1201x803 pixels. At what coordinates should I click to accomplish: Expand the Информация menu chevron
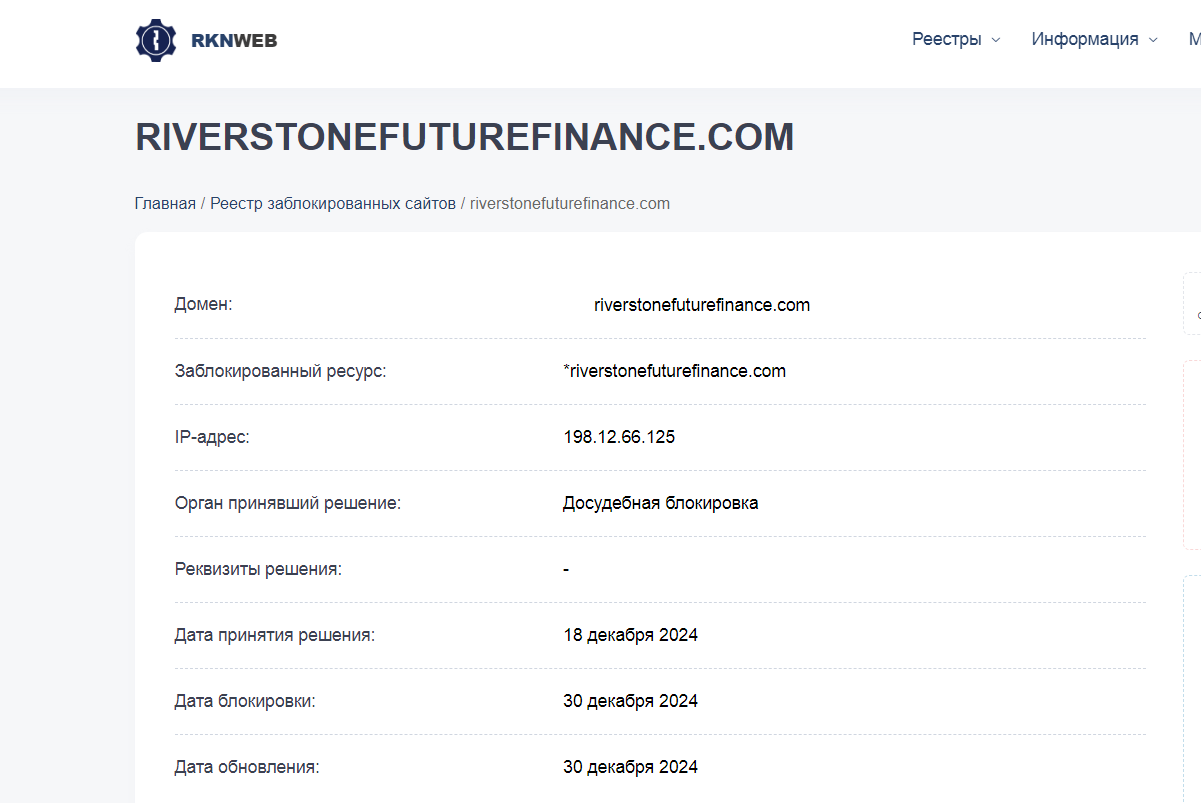coord(1155,40)
